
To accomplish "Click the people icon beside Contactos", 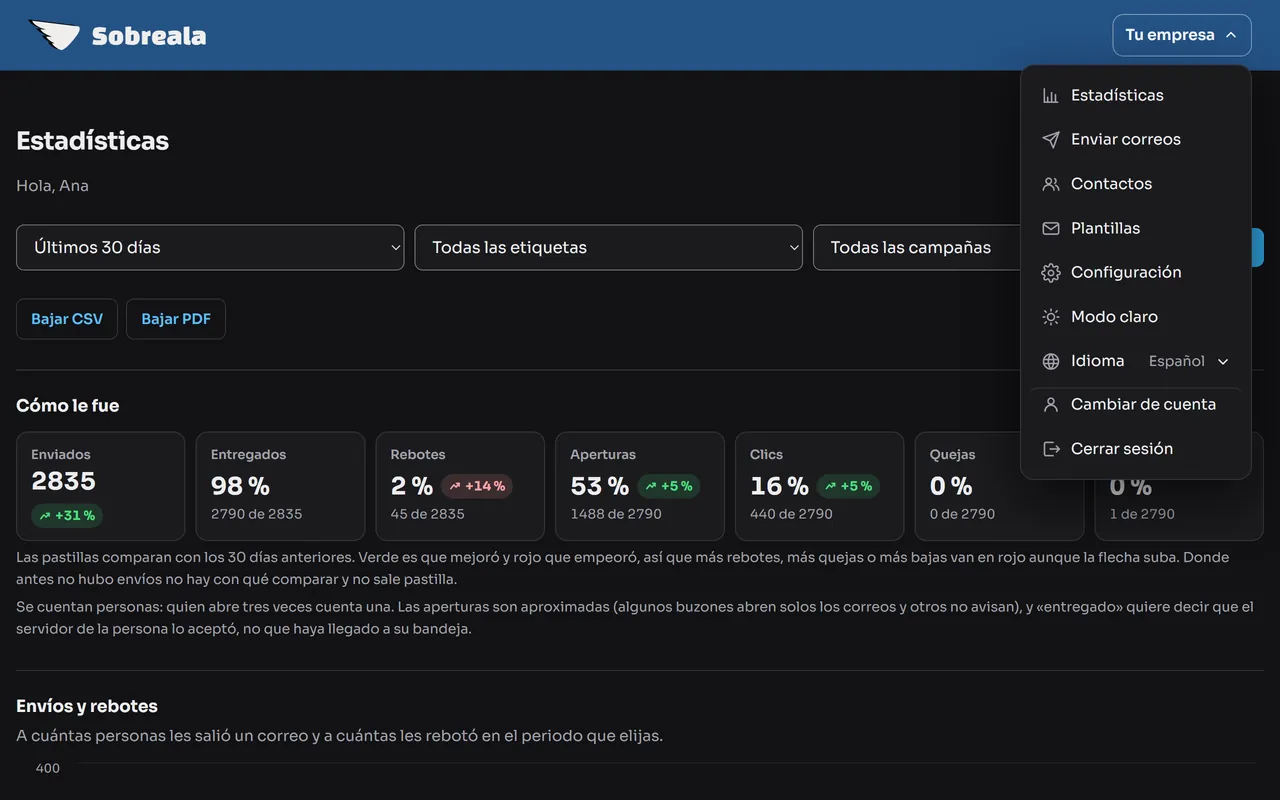I will 1050,184.
